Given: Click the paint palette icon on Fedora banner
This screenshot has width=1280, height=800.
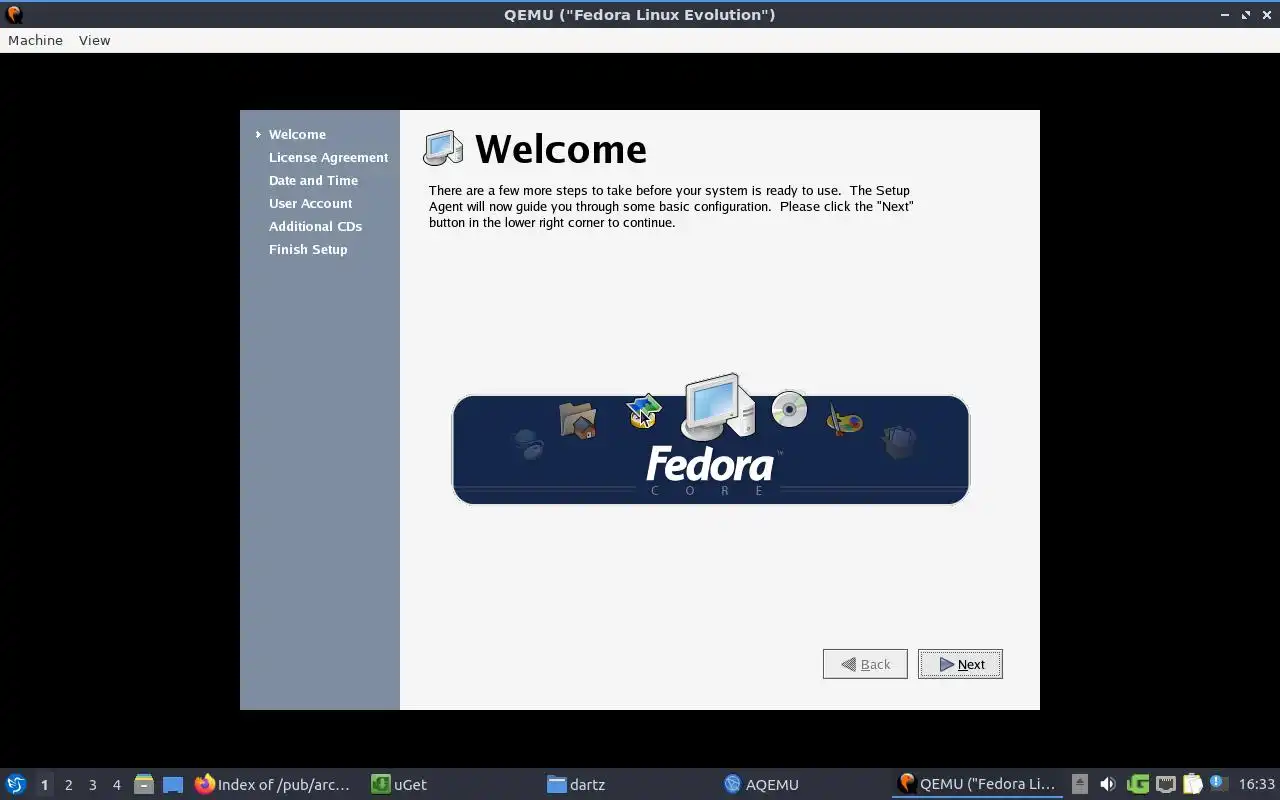Looking at the screenshot, I should coord(844,420).
